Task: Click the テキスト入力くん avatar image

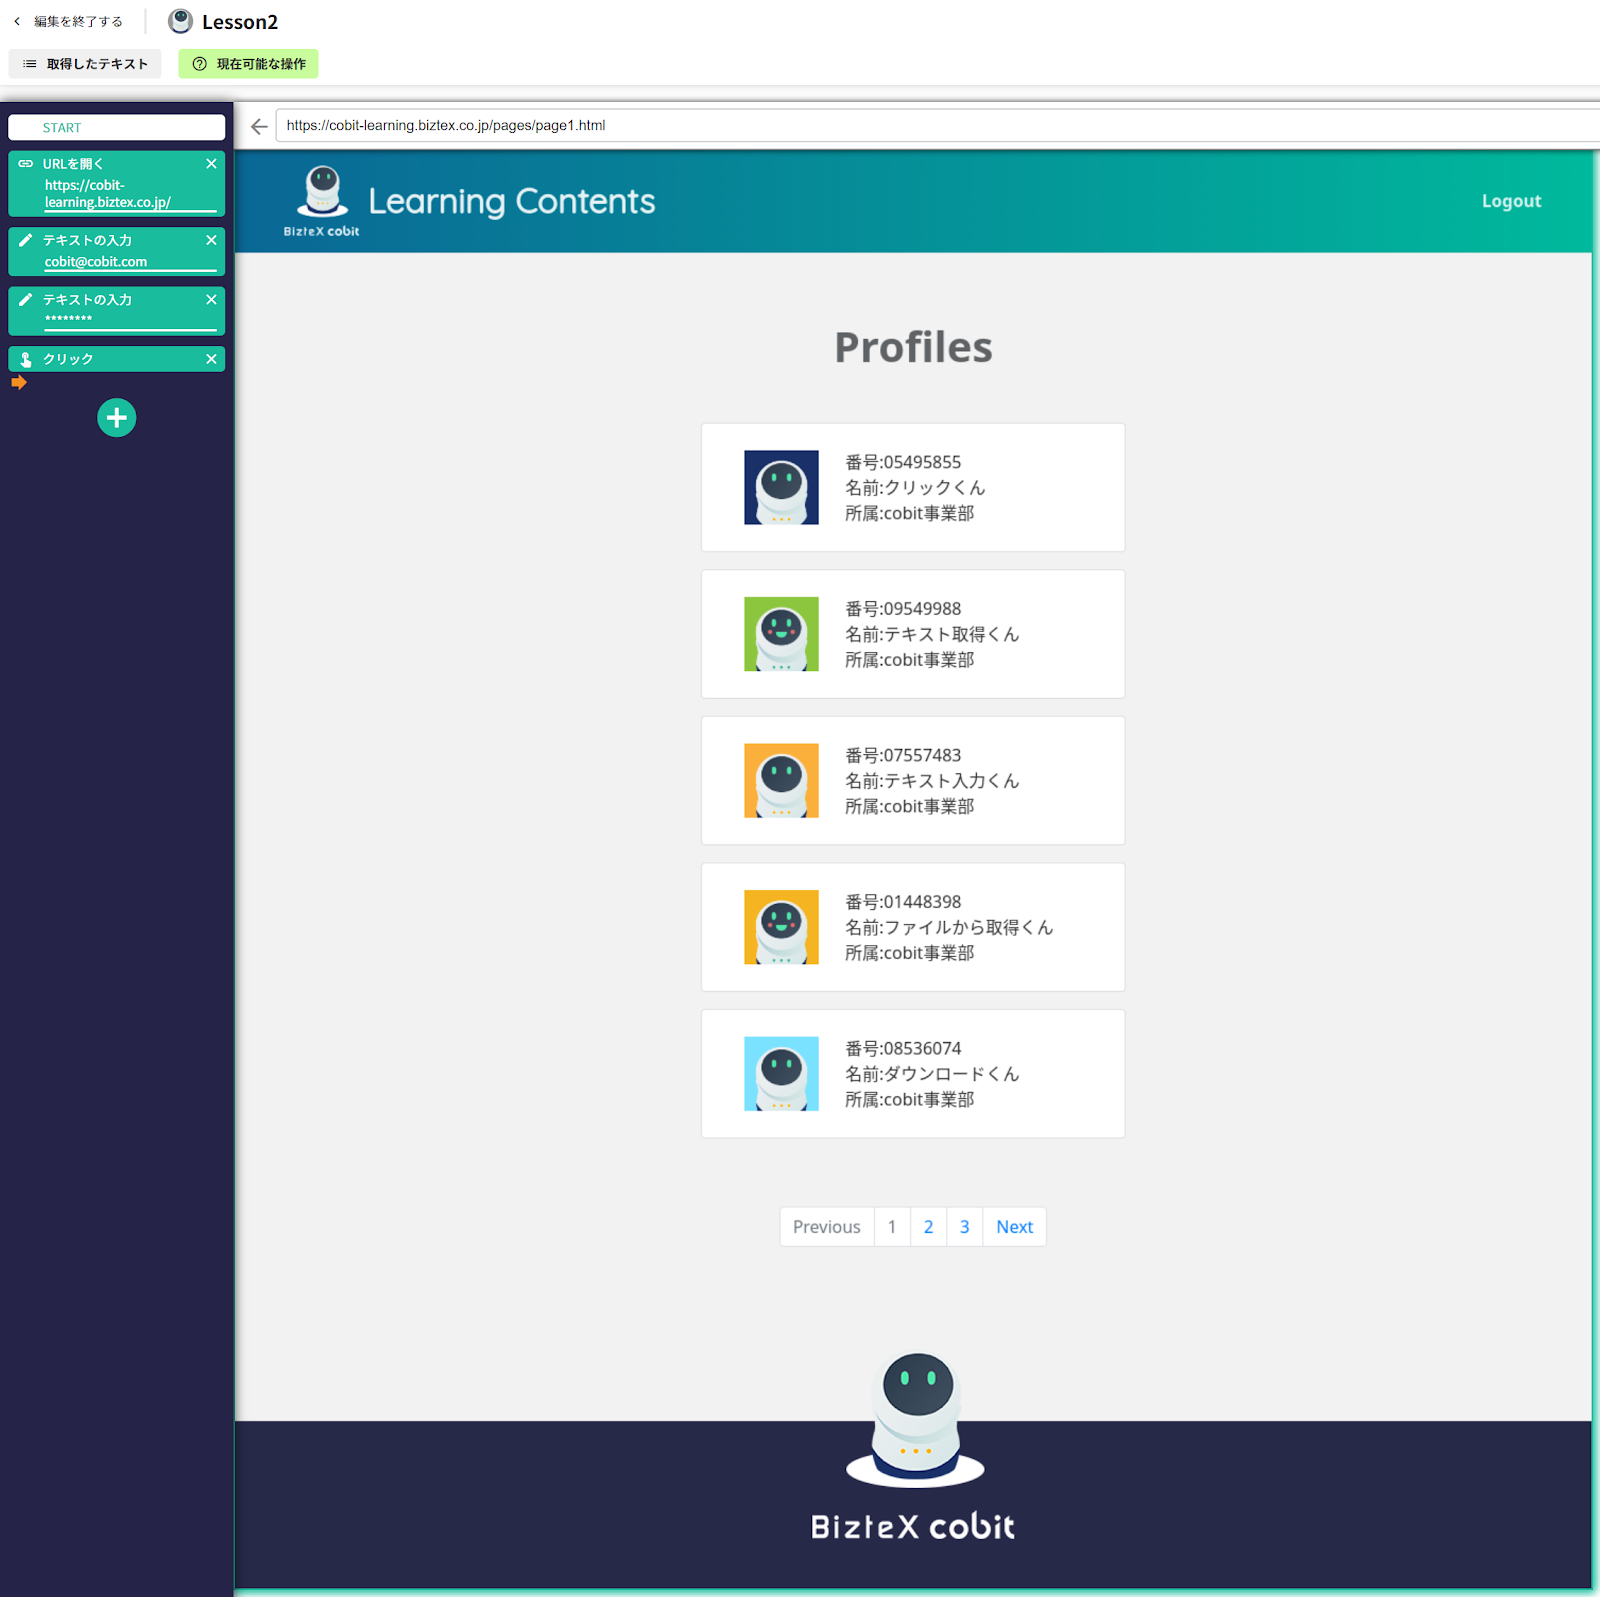Action: click(781, 781)
